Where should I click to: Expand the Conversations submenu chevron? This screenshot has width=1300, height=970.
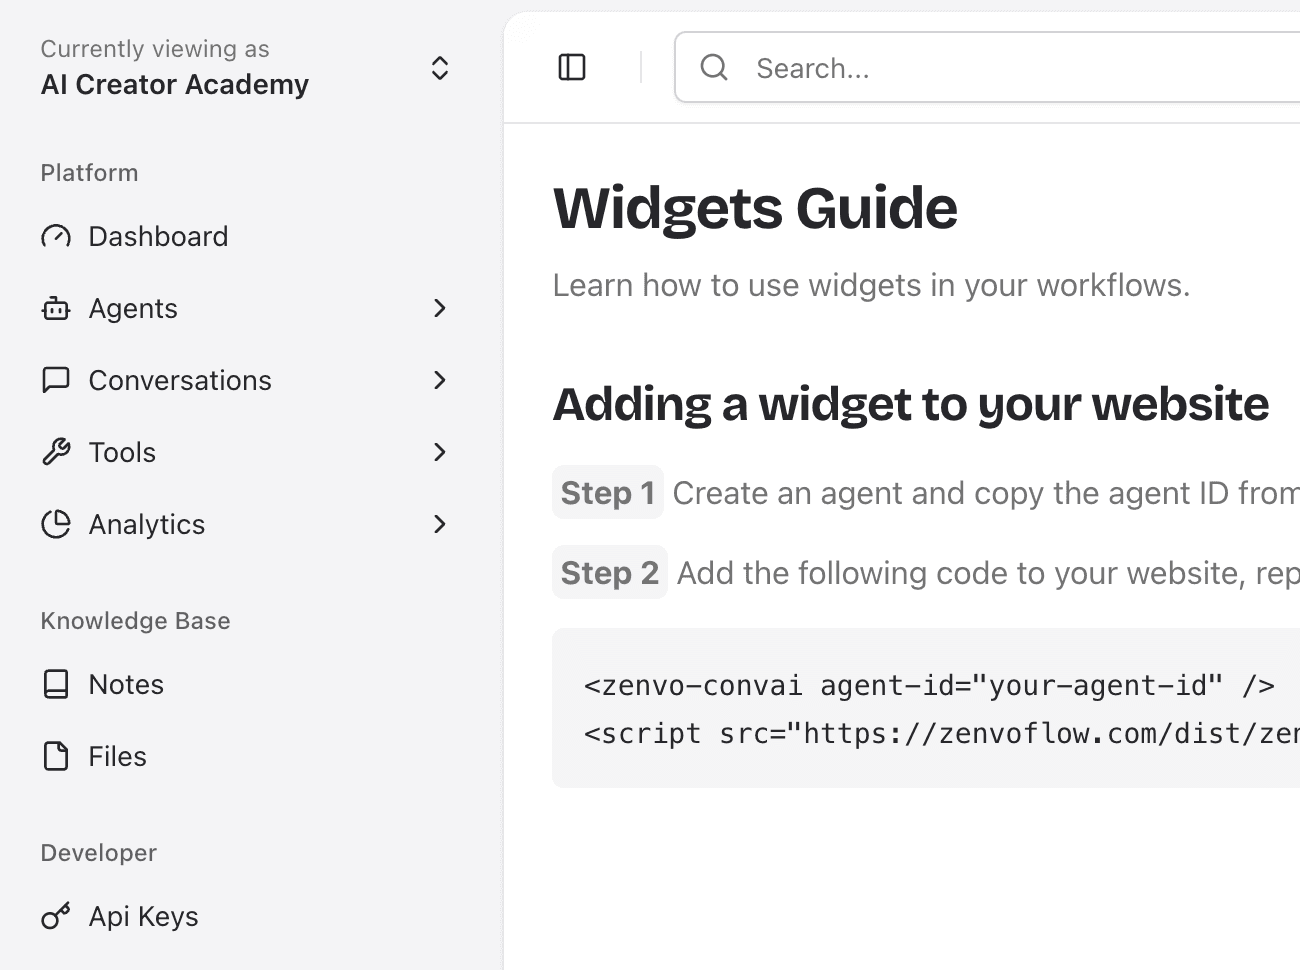pos(440,380)
